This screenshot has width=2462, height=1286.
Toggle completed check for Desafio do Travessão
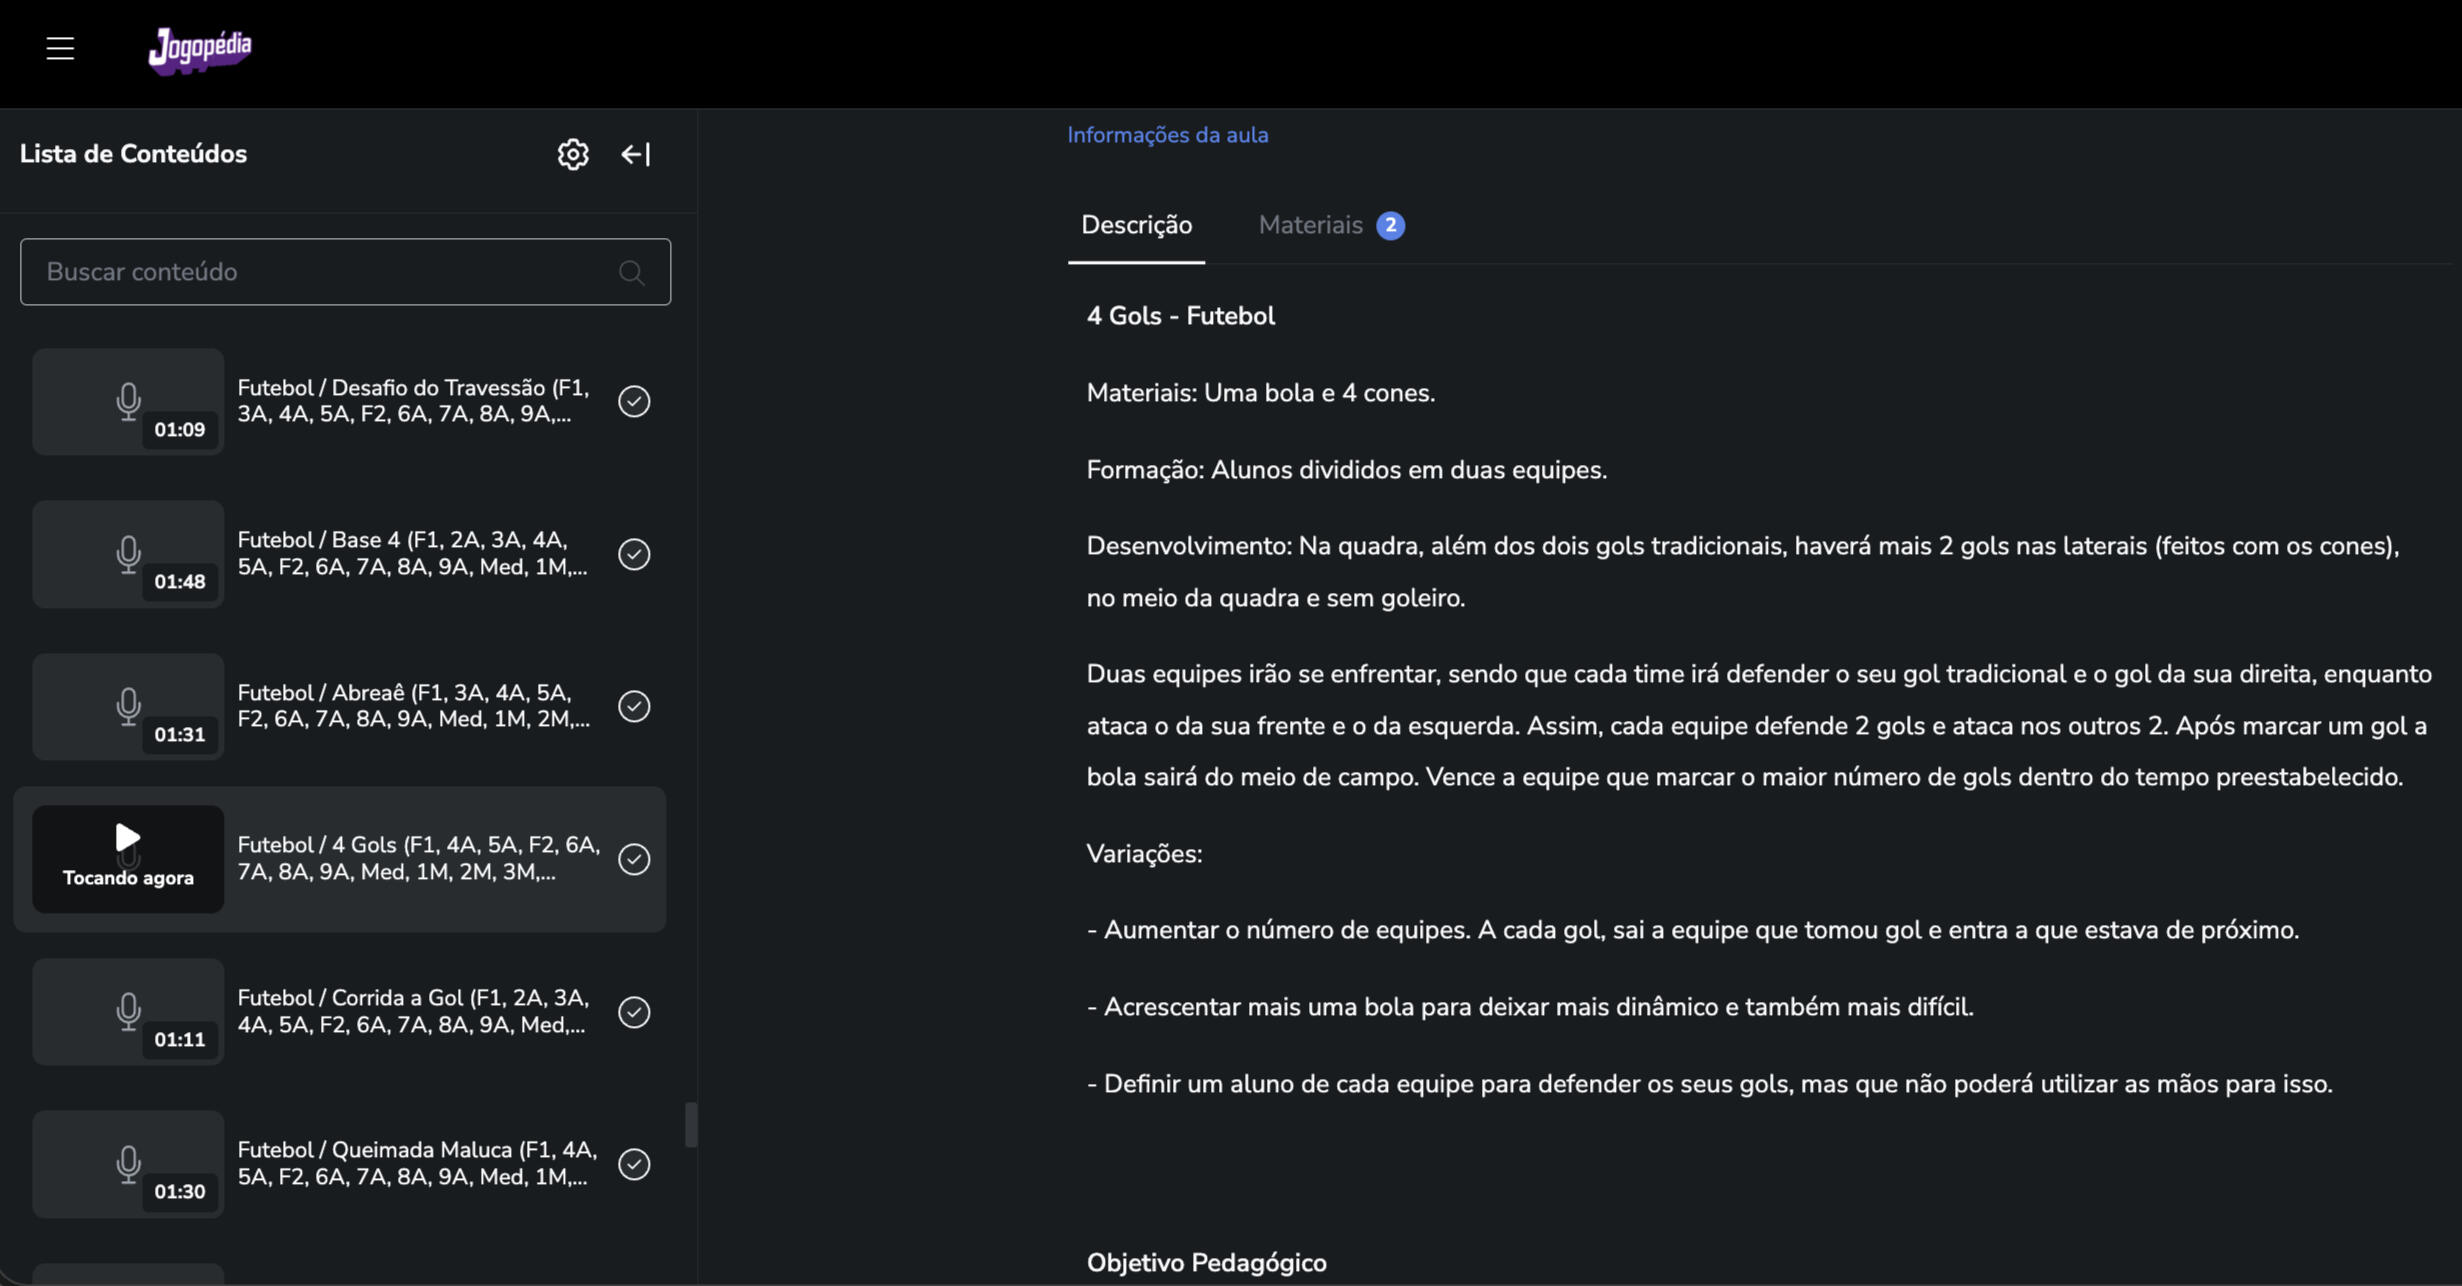(634, 401)
